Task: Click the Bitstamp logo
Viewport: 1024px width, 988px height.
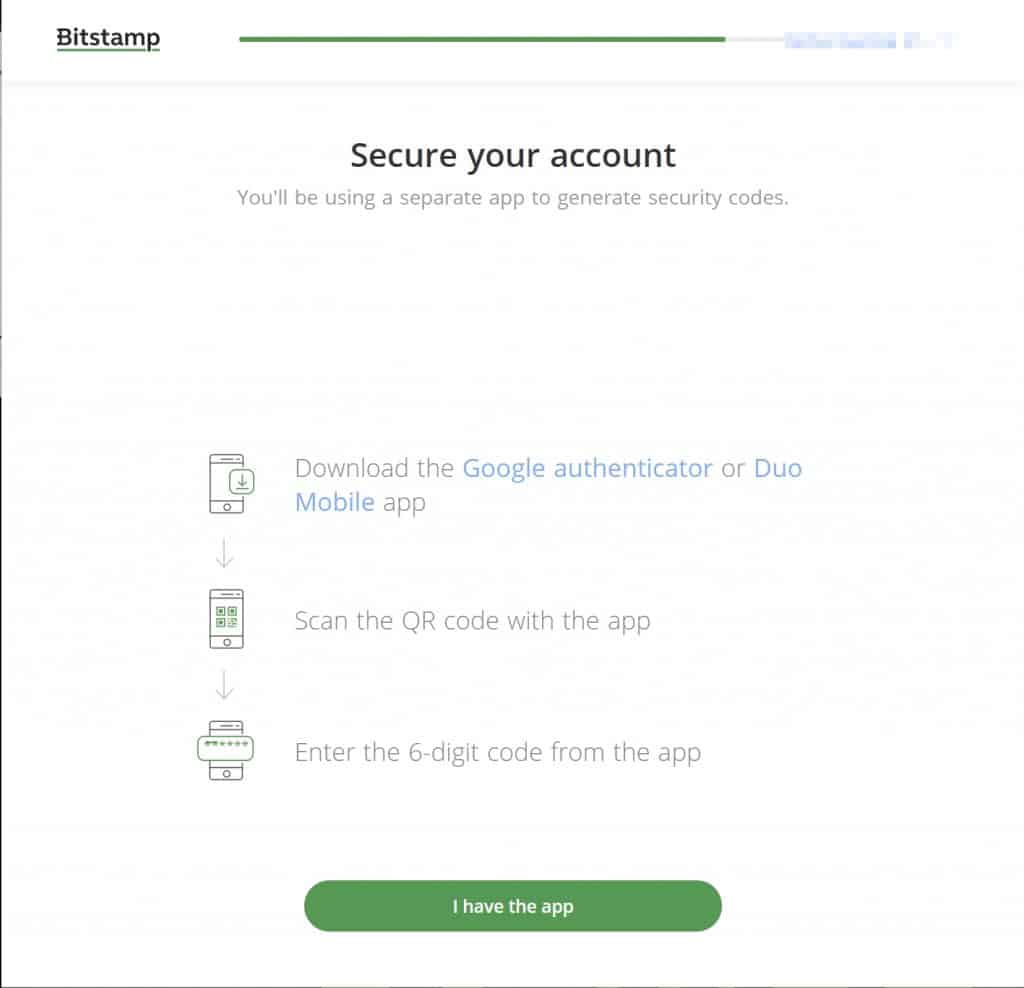Action: coord(107,37)
